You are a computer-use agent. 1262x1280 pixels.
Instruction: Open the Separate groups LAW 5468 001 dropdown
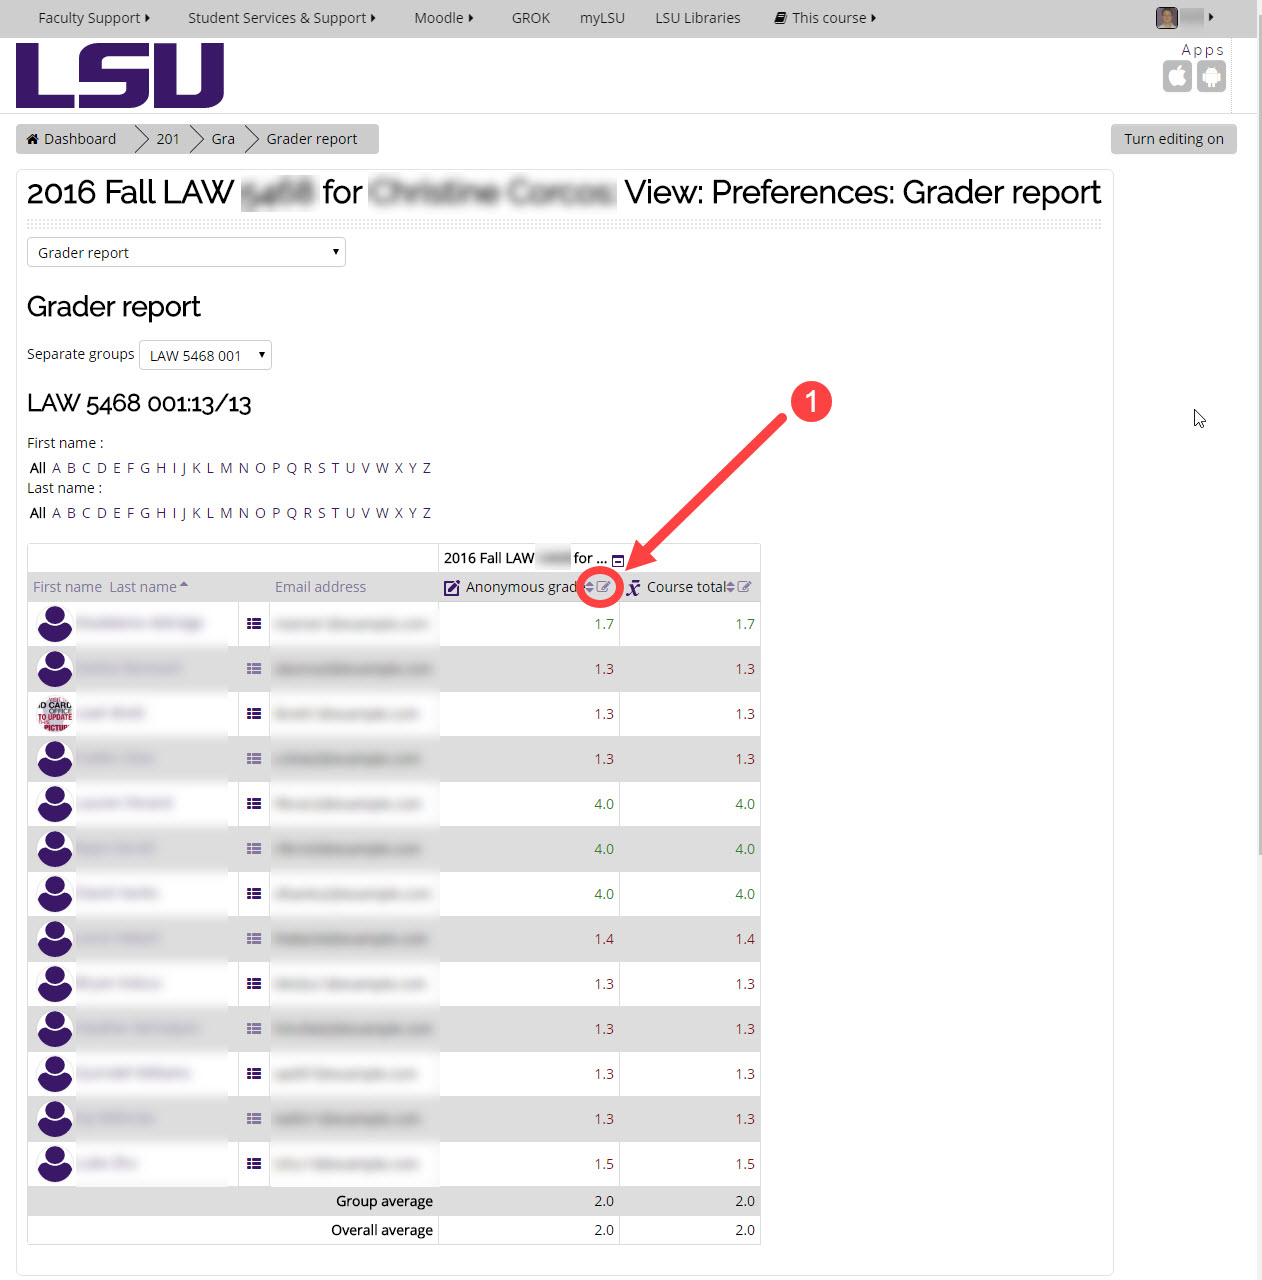(x=205, y=355)
